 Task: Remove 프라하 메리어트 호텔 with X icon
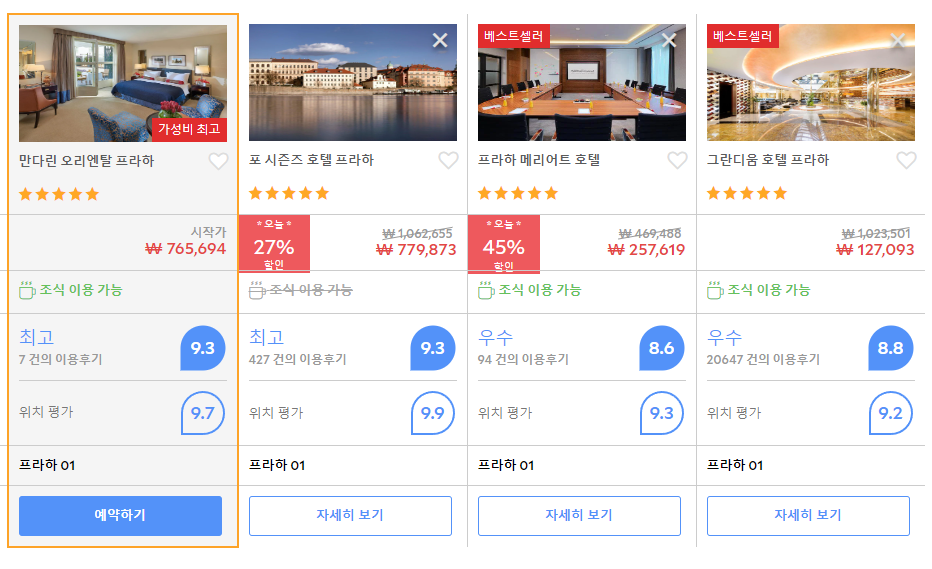[x=669, y=40]
